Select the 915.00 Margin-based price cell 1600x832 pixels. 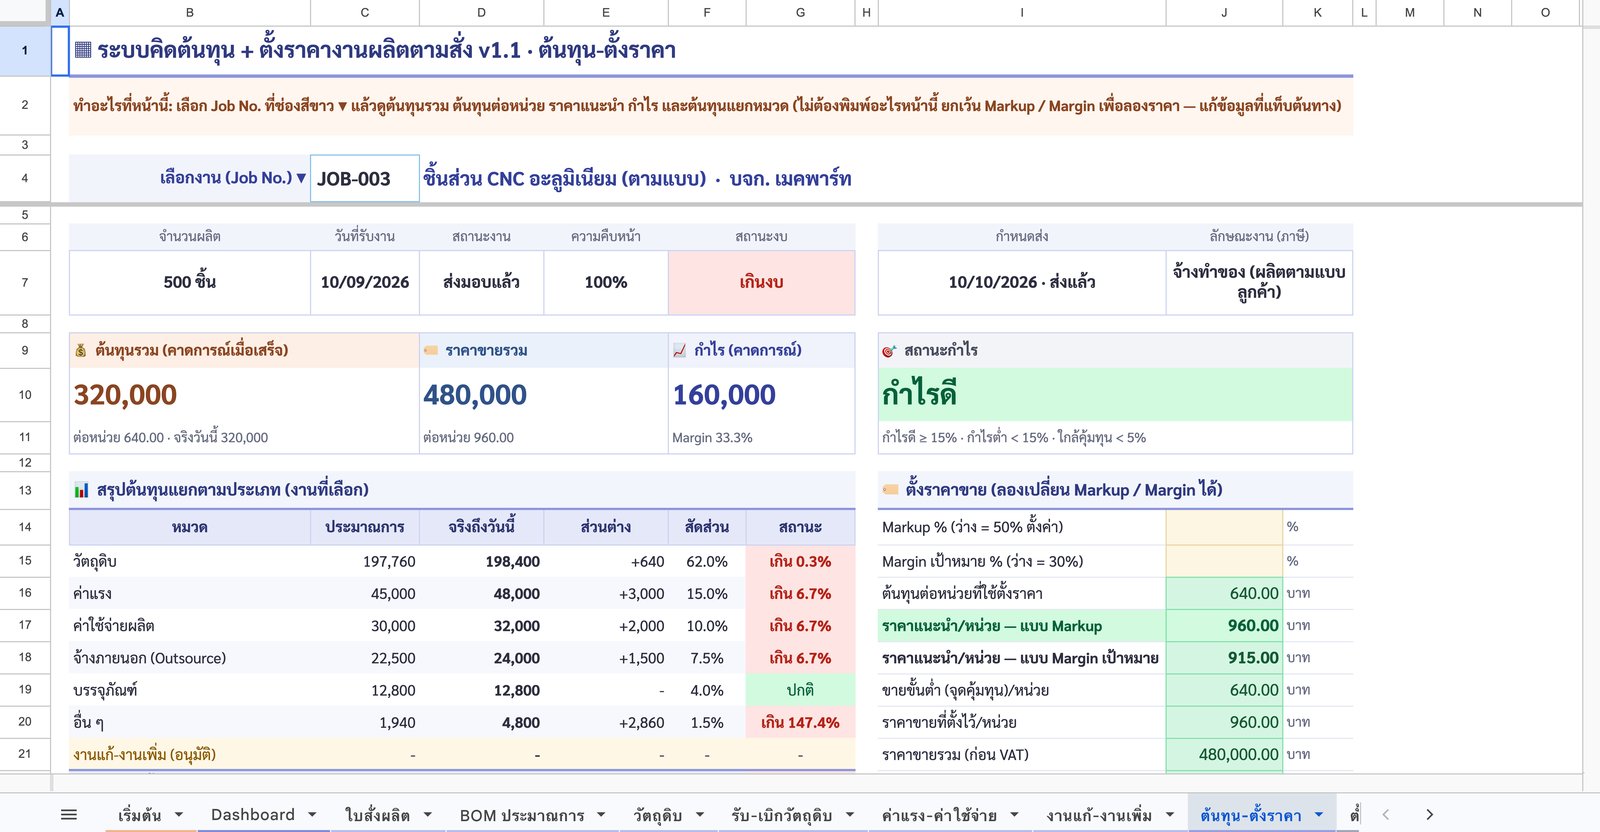[x=1224, y=658]
